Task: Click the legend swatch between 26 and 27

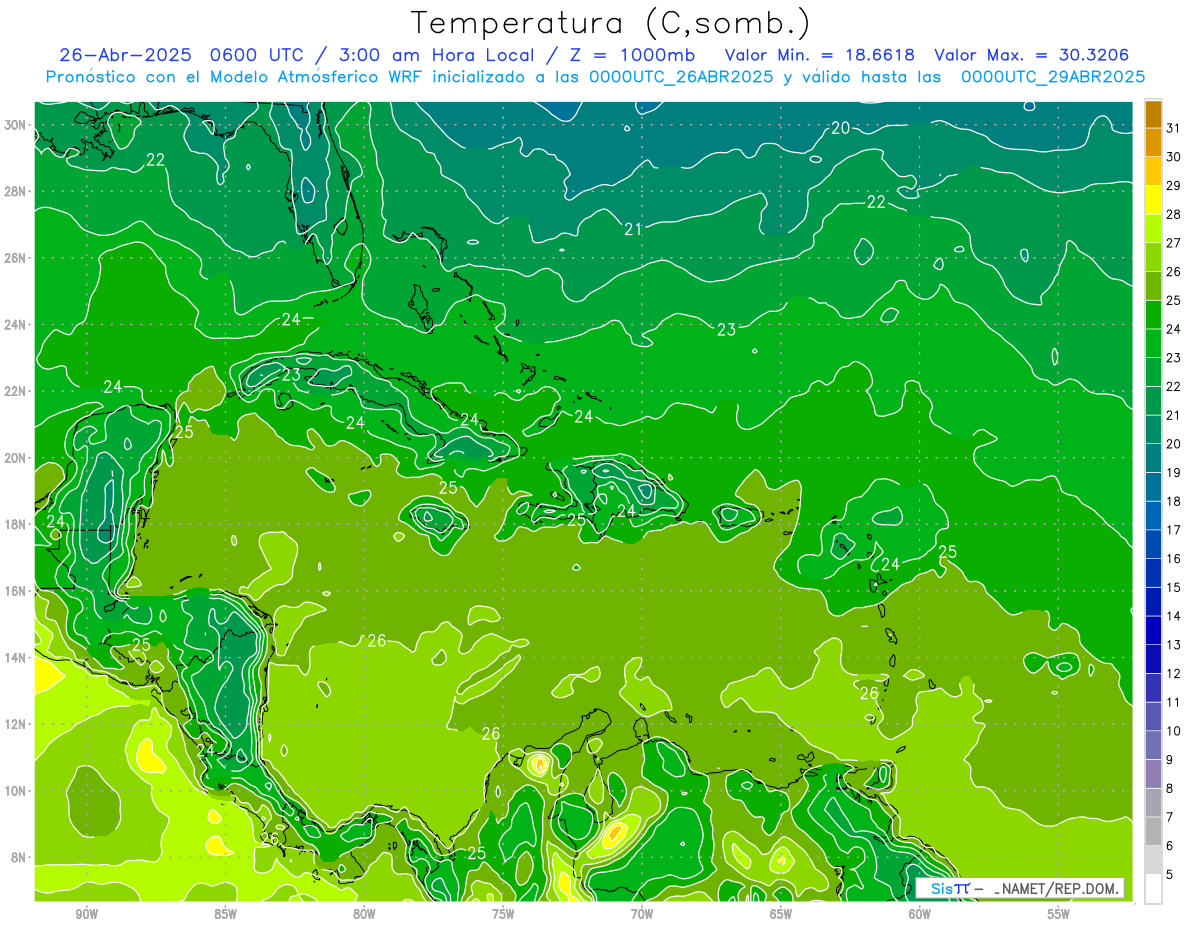Action: pyautogui.click(x=1153, y=257)
